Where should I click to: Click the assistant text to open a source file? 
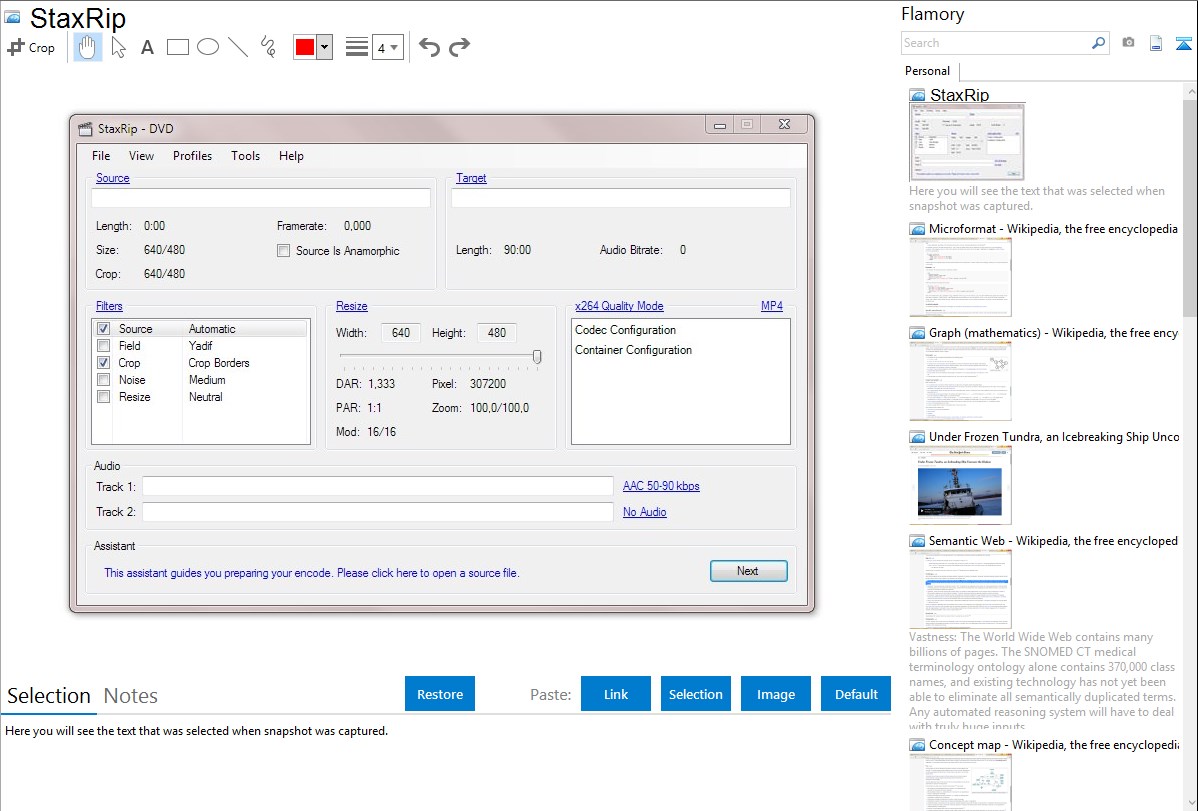[312, 573]
